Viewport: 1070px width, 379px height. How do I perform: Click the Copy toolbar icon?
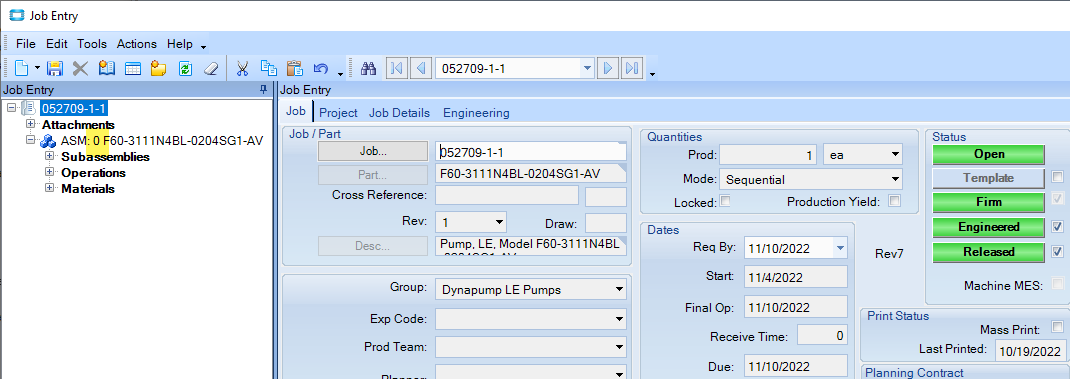click(x=269, y=68)
